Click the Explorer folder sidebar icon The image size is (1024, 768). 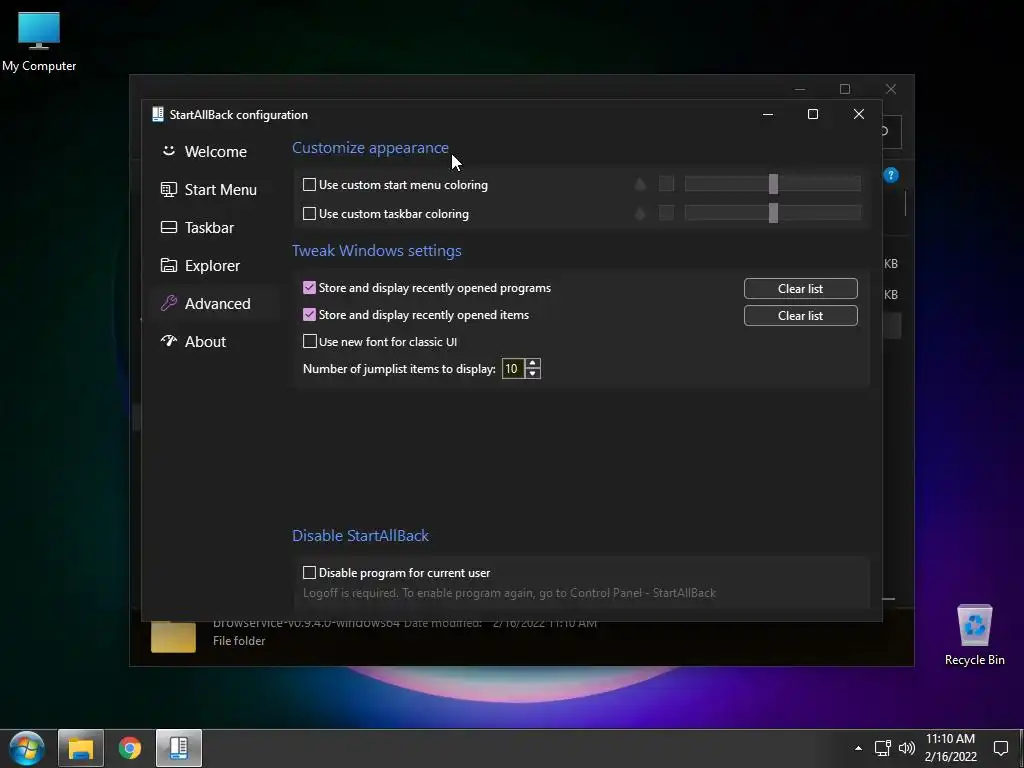click(168, 265)
